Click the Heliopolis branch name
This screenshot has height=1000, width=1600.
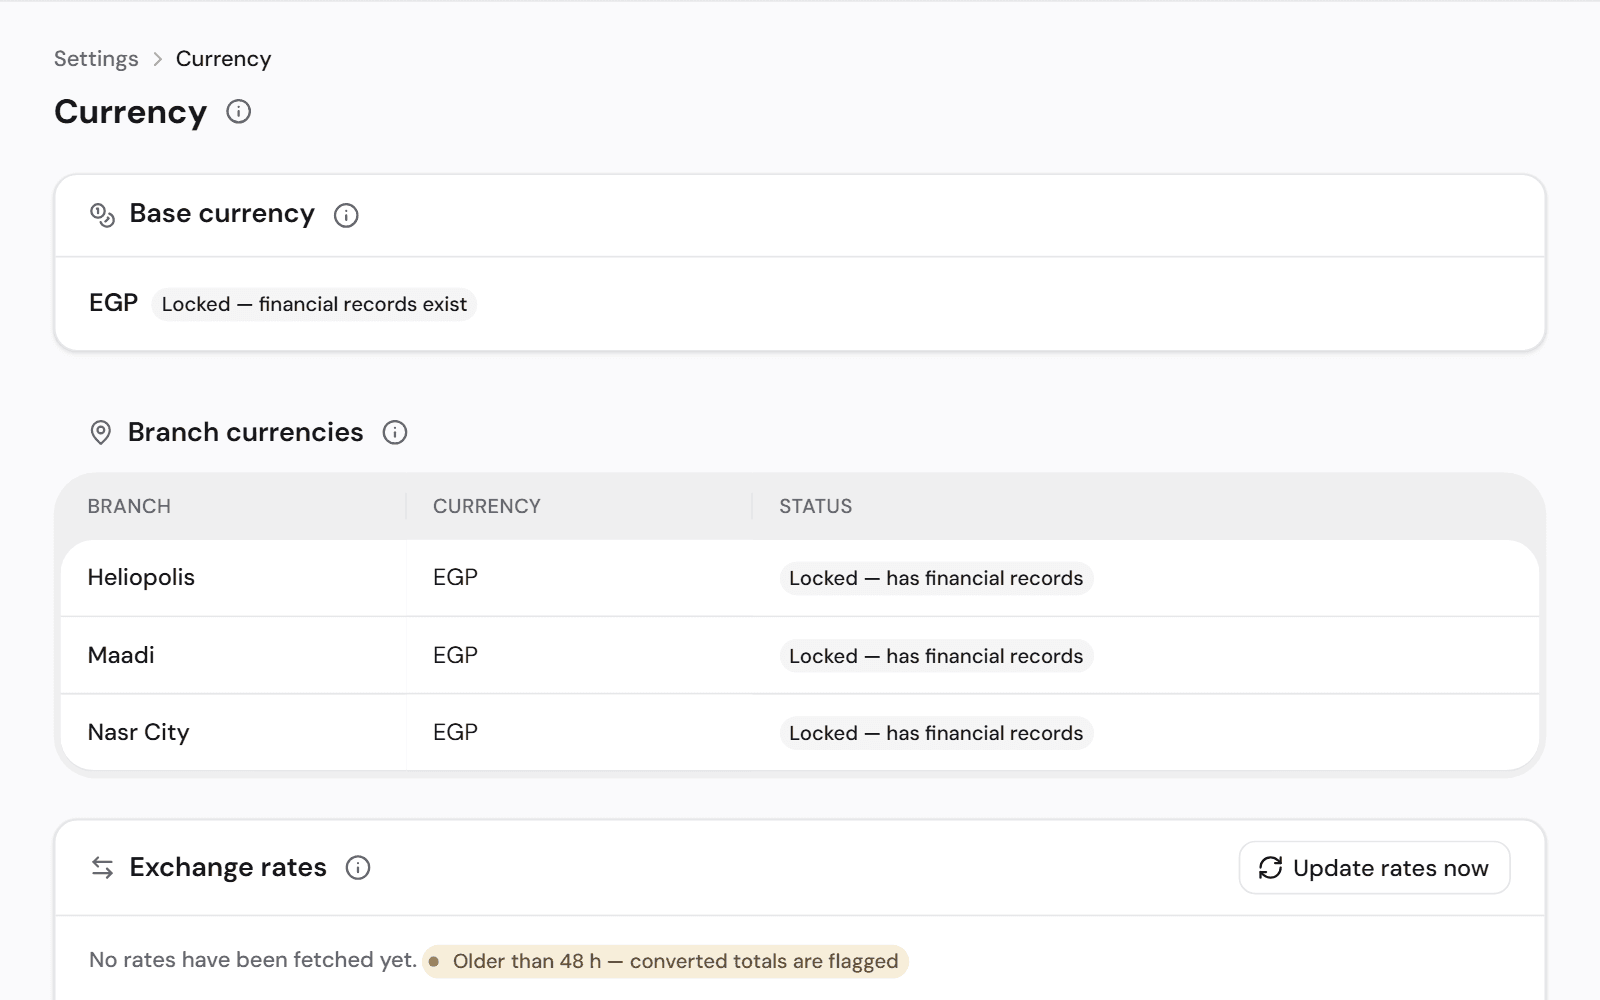(141, 577)
